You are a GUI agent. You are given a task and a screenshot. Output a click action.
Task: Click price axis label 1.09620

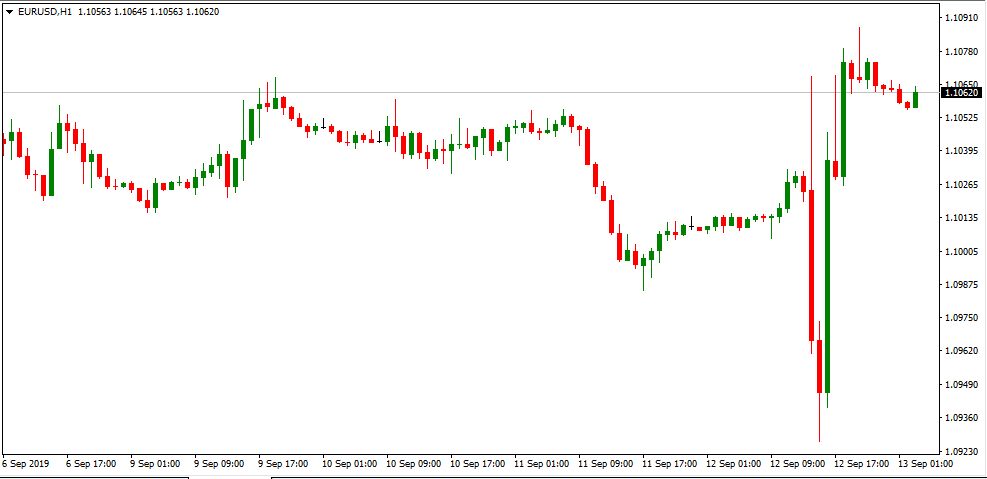(x=961, y=351)
